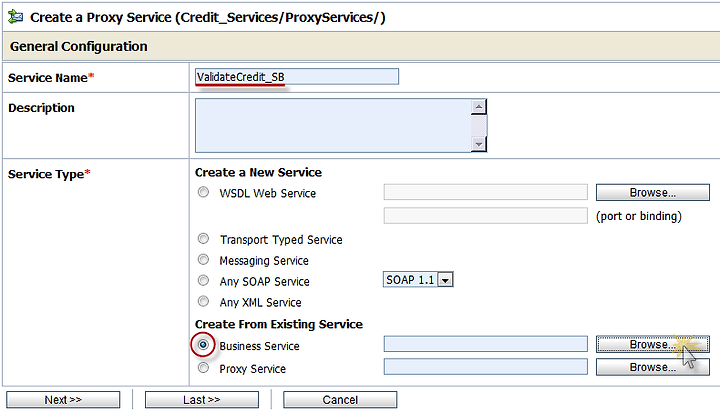The height and width of the screenshot is (412, 720).
Task: Click the WSDL Web Service path field
Action: [x=485, y=192]
